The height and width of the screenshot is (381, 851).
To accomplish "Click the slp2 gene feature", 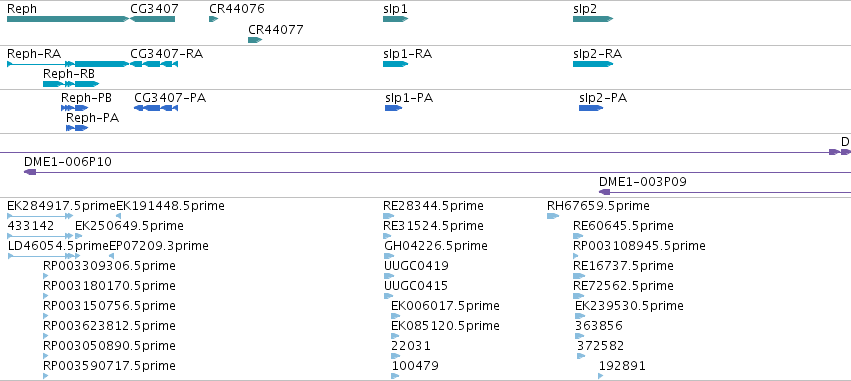I will (x=593, y=19).
